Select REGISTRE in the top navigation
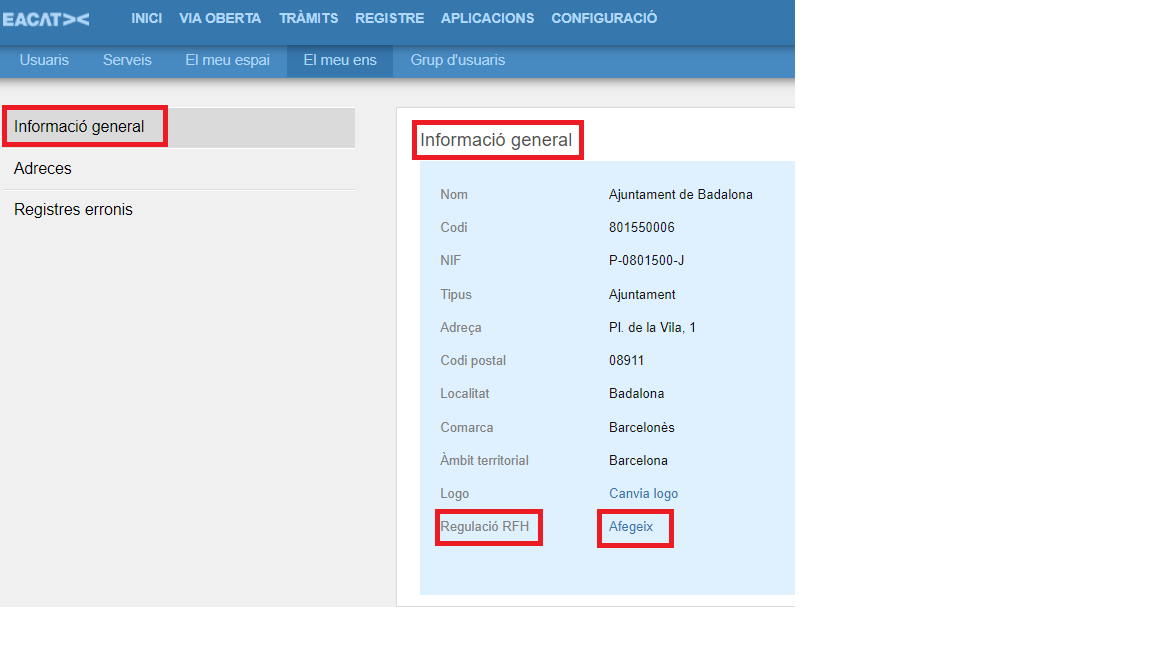The height and width of the screenshot is (648, 1152). (389, 18)
